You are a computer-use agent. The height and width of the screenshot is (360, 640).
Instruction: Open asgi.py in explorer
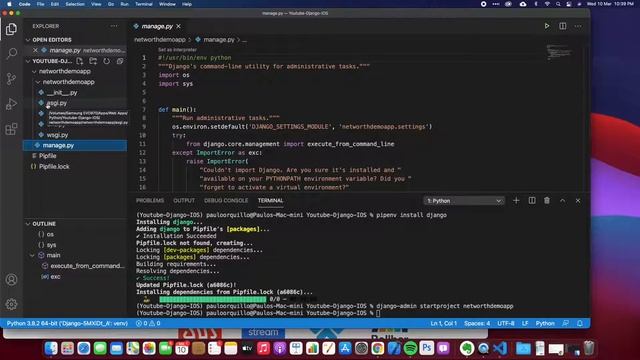click(57, 103)
